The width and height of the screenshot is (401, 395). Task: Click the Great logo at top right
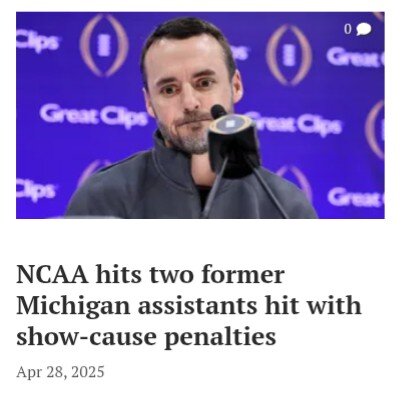point(355,57)
